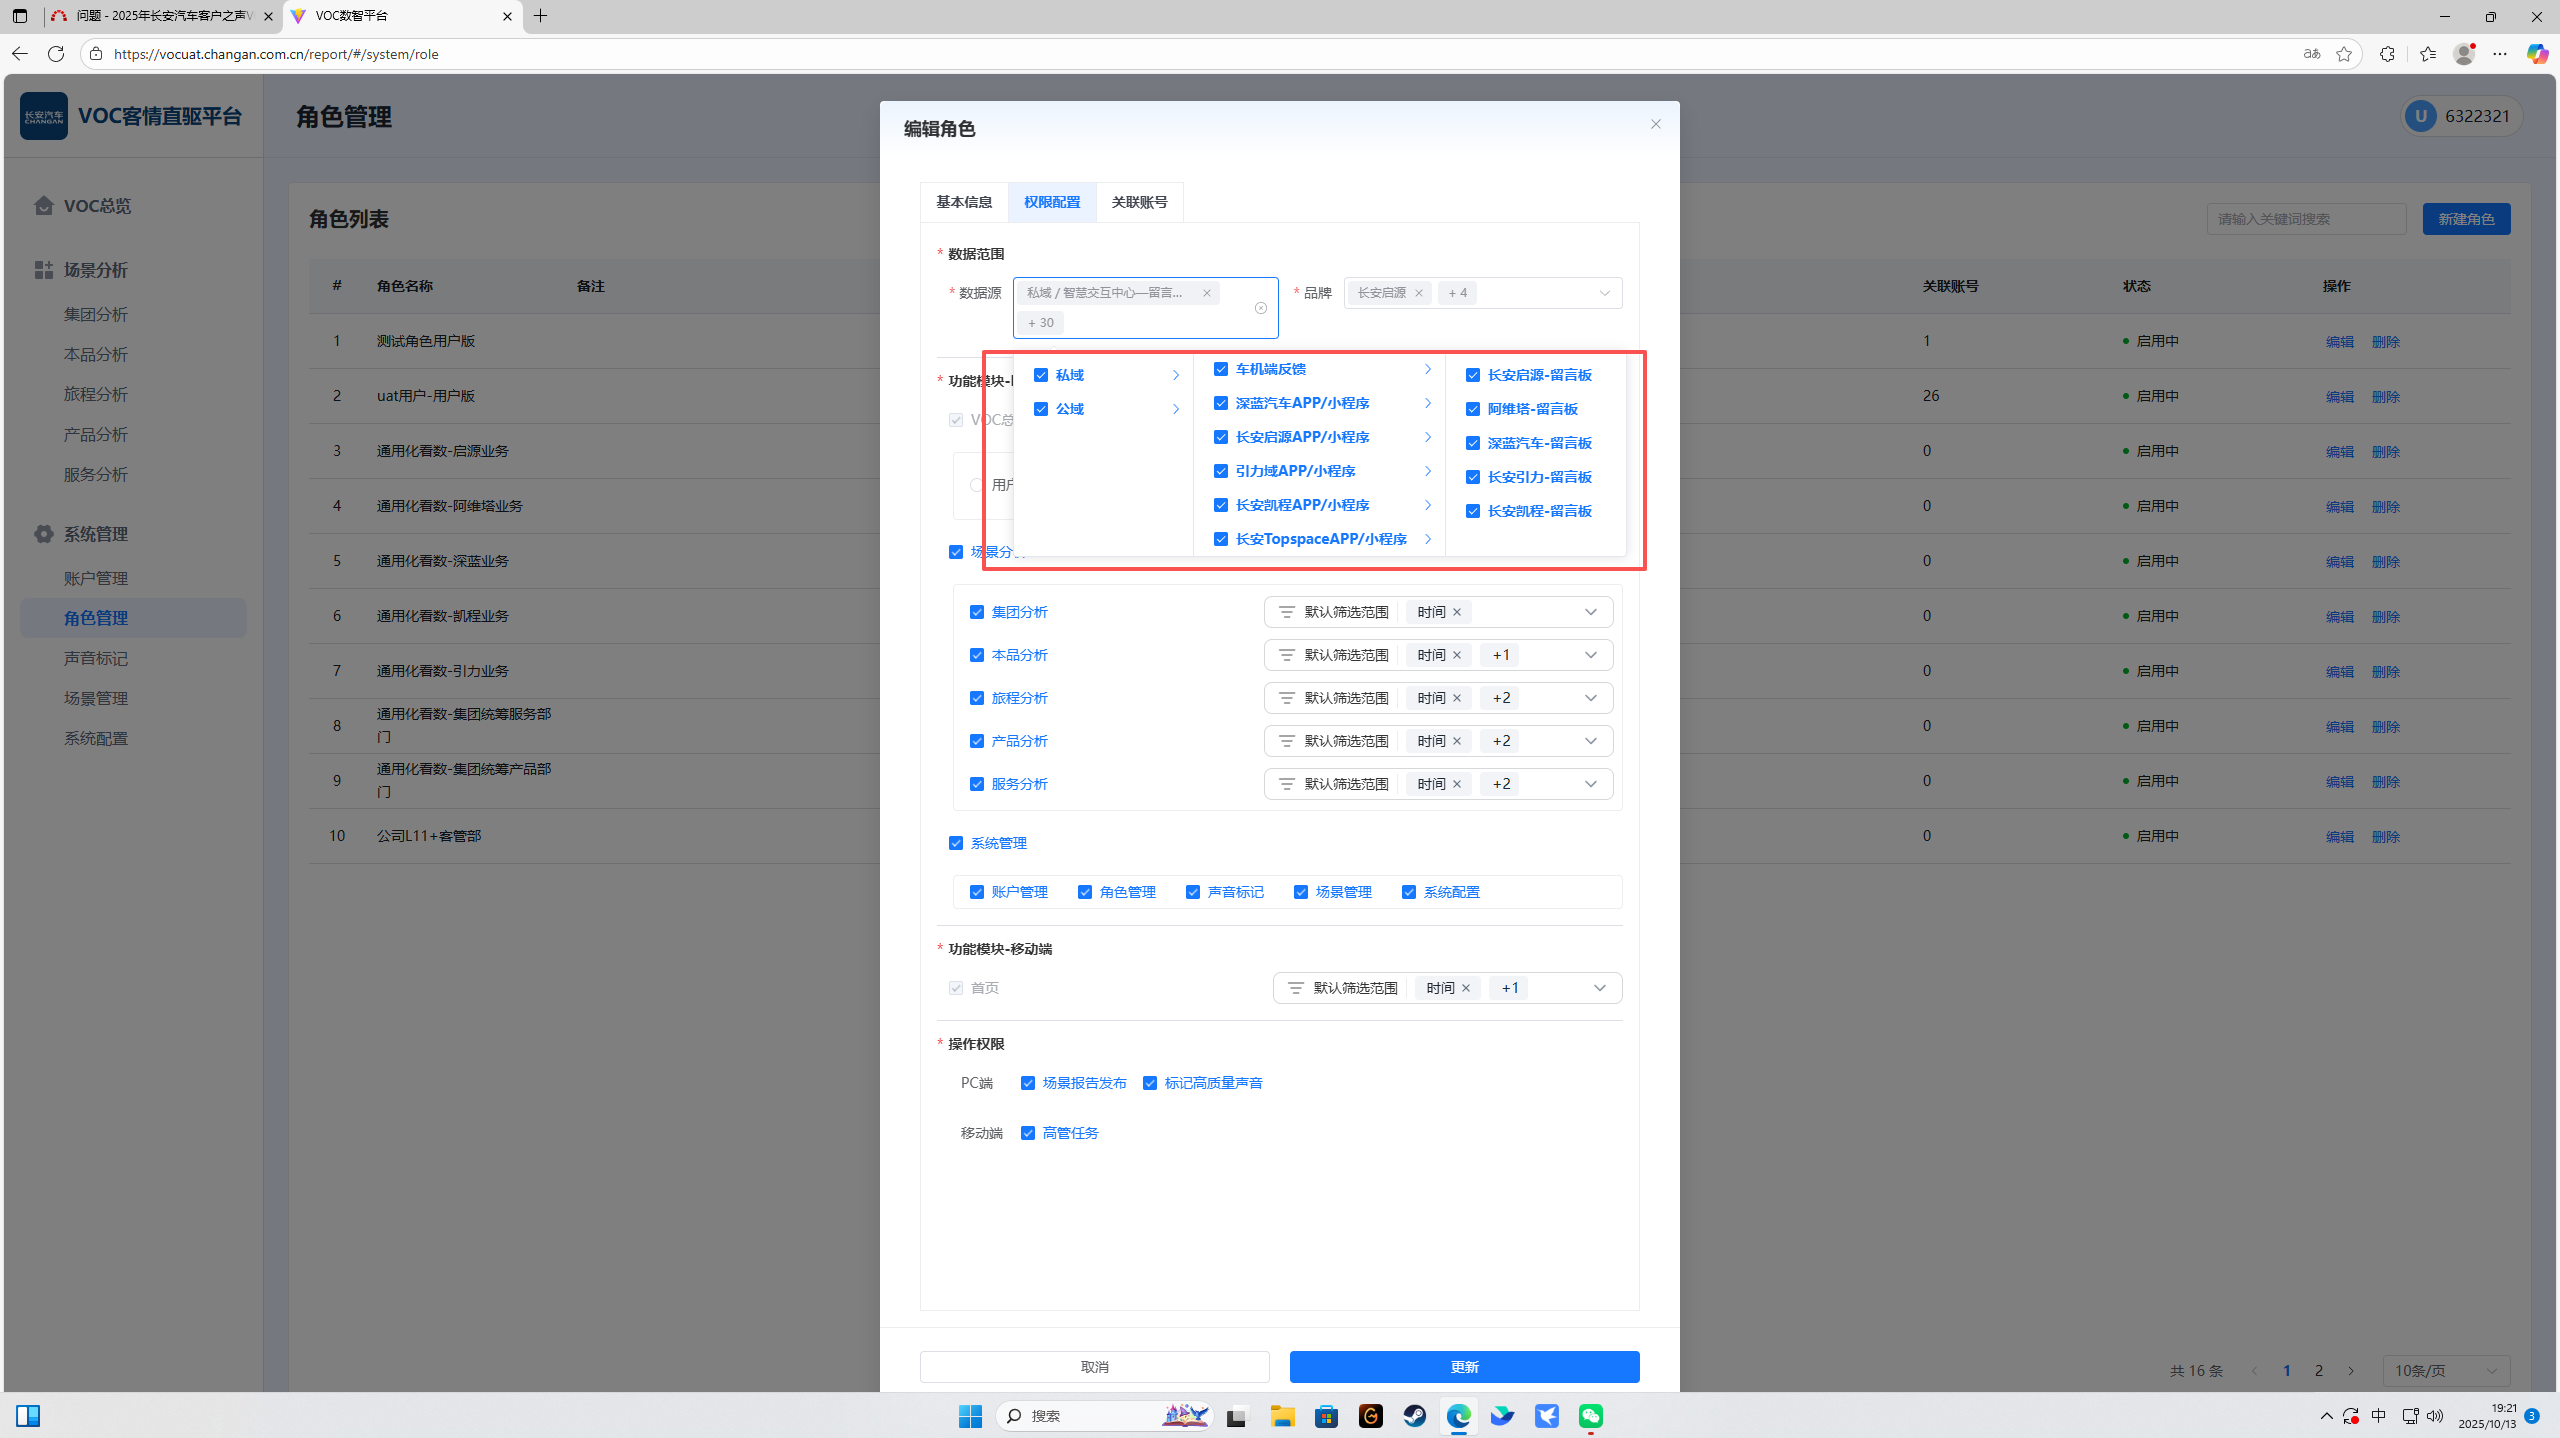Uncheck the 私域 checkbox
2560x1438 pixels.
tap(1041, 375)
